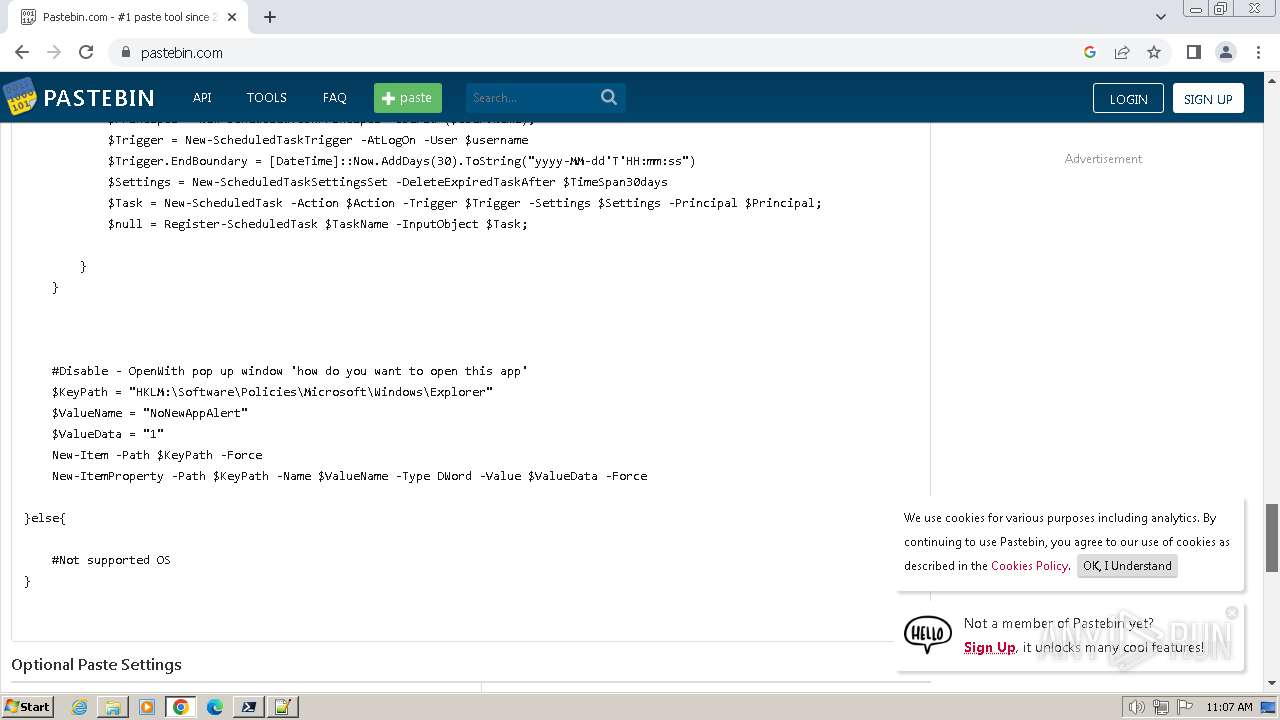This screenshot has width=1280, height=720.
Task: Open File Explorer from taskbar
Action: click(x=113, y=707)
